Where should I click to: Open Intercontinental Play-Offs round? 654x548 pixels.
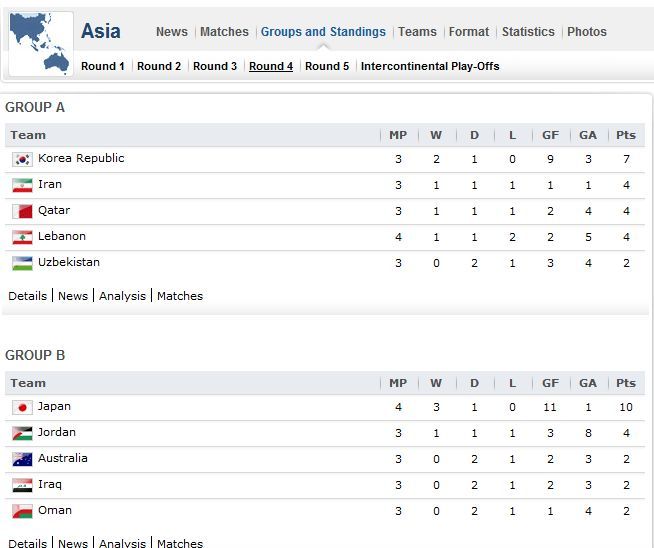click(x=430, y=66)
